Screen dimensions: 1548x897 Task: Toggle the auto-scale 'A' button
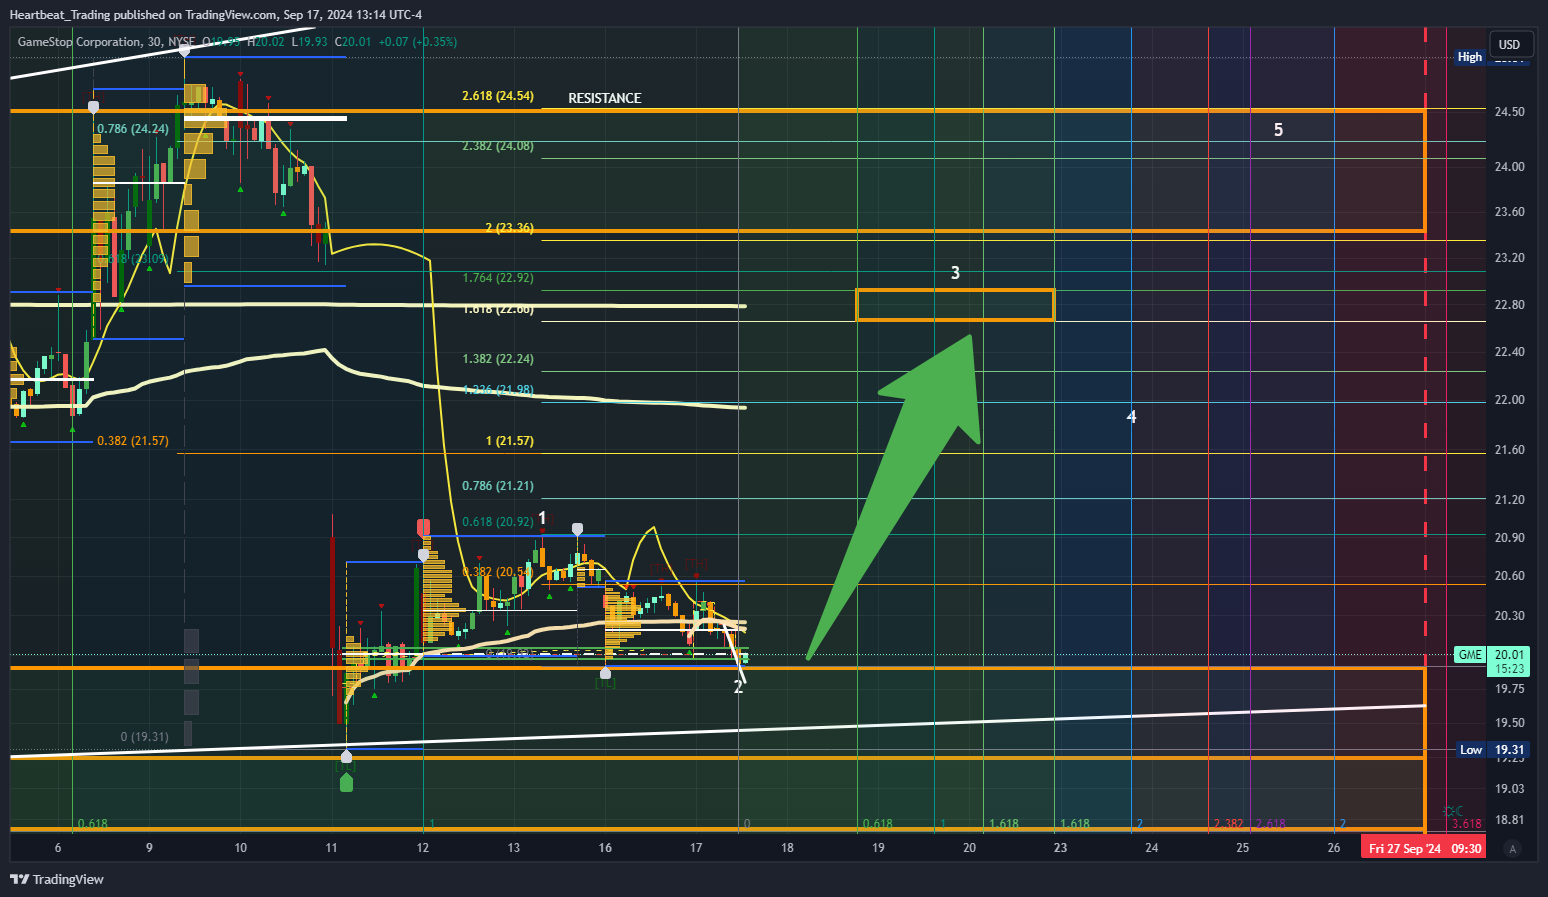click(x=1512, y=849)
